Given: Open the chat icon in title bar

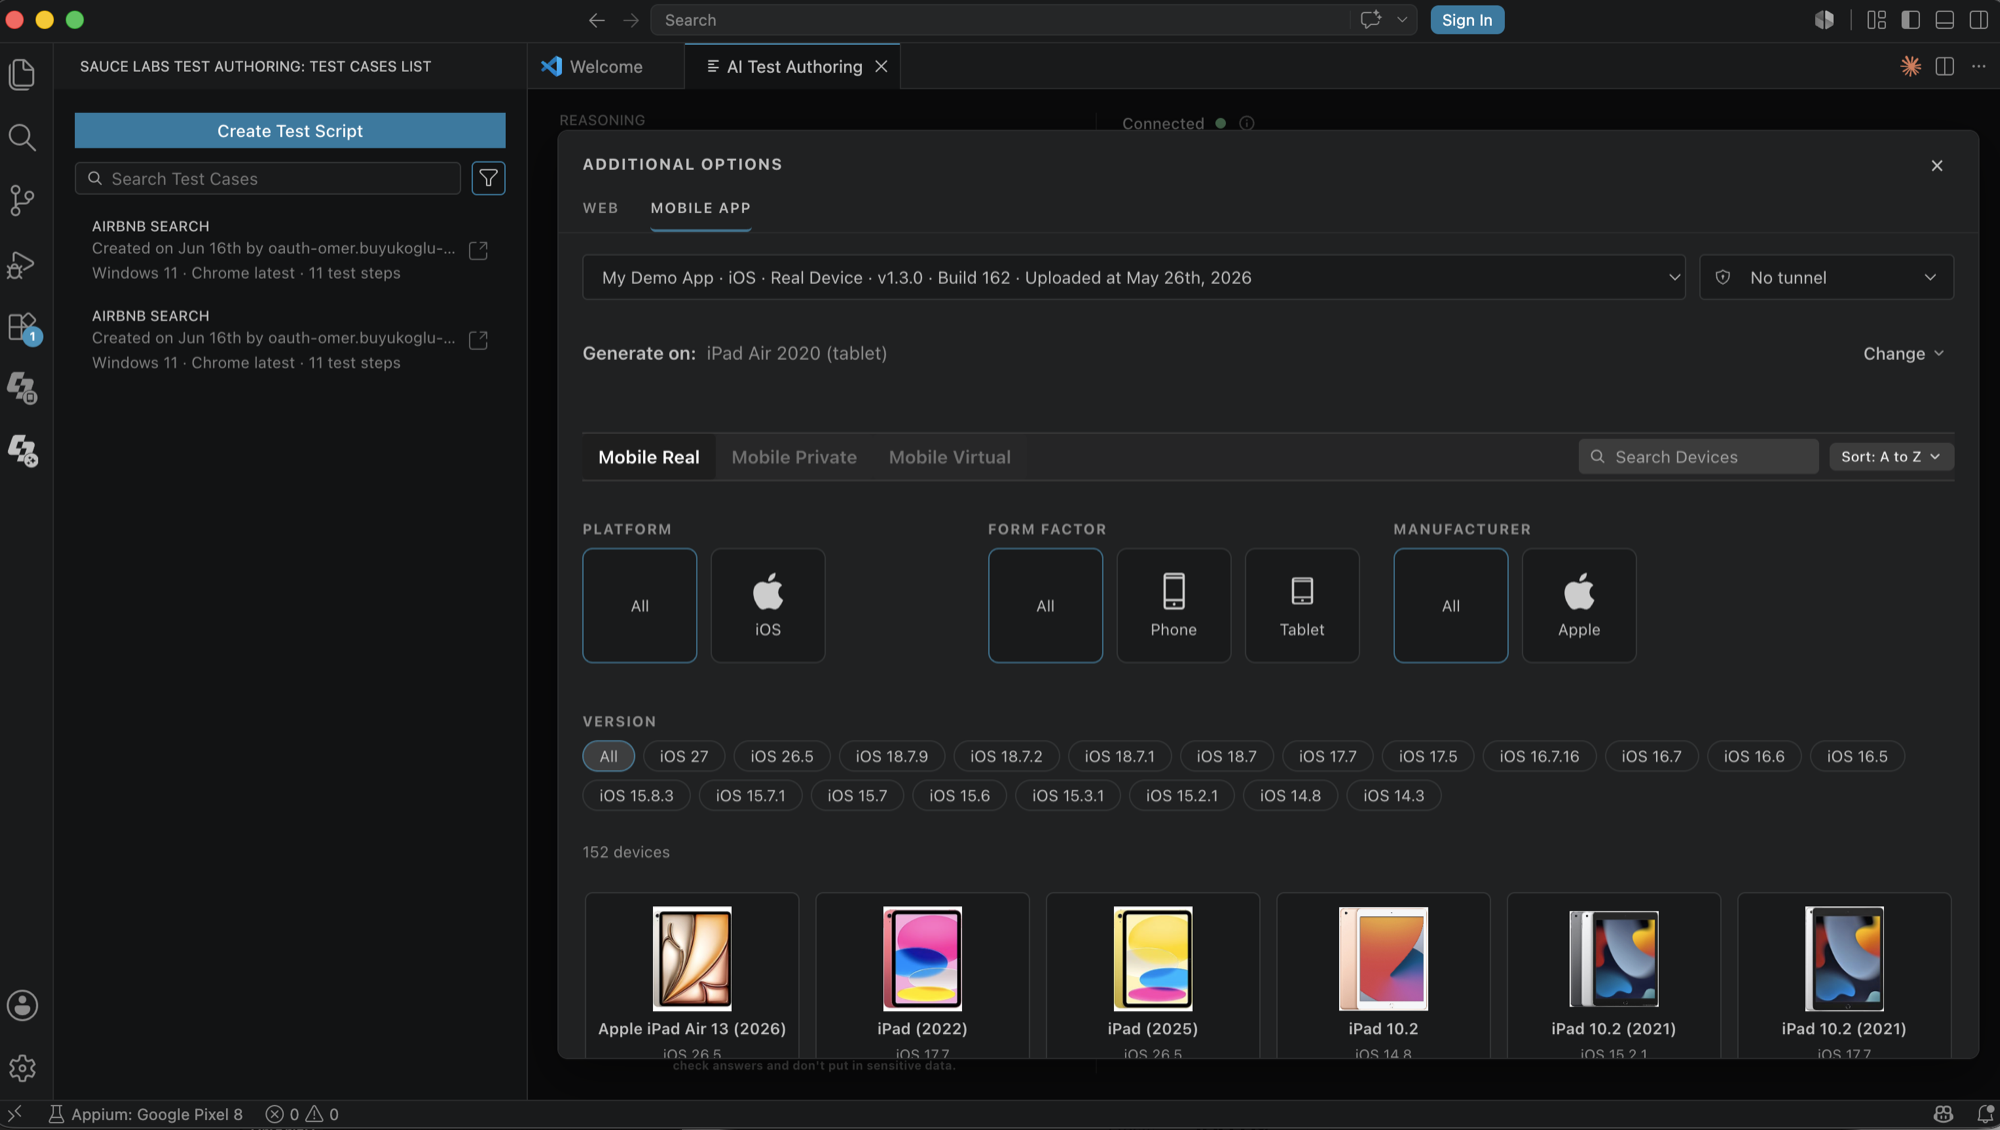Looking at the screenshot, I should pyautogui.click(x=1371, y=20).
